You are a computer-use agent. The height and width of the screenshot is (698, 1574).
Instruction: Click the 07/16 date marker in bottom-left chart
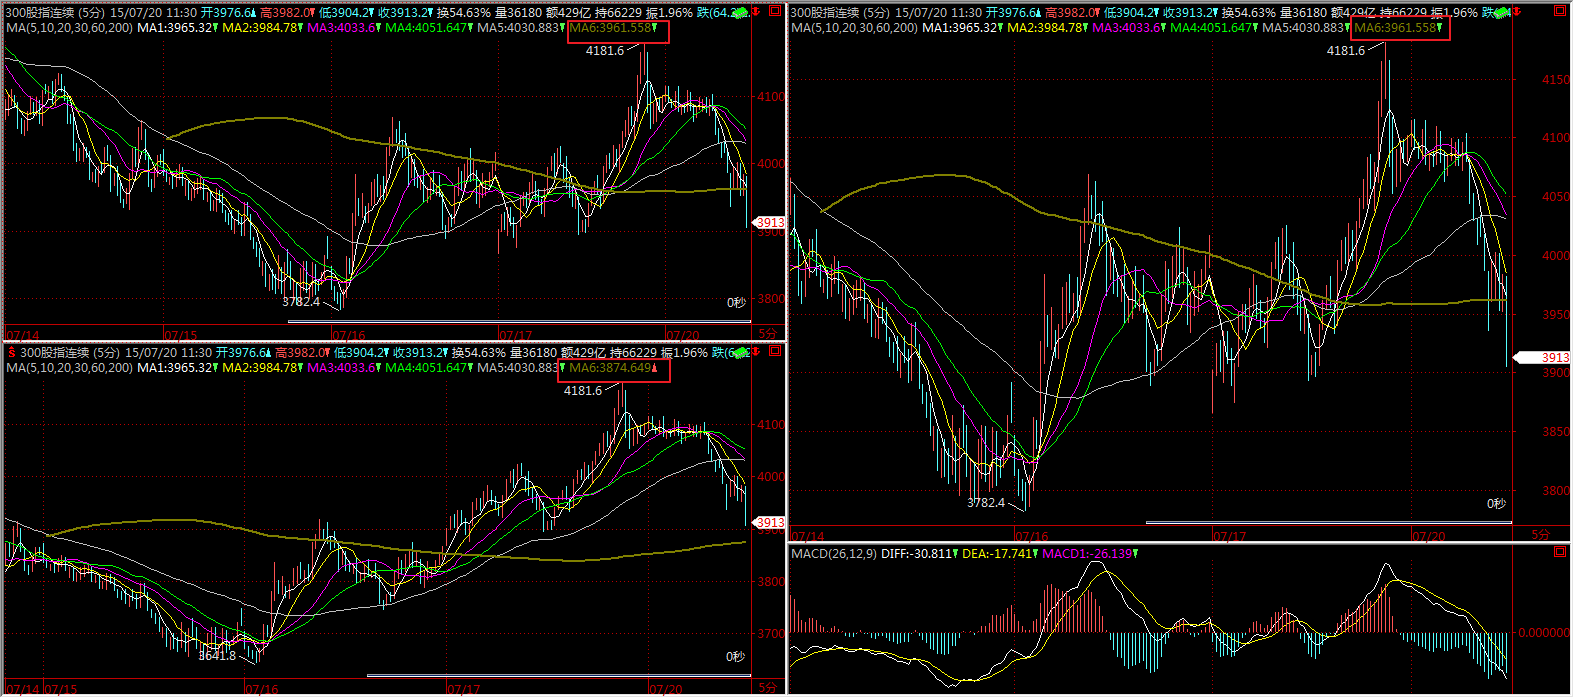coord(261,689)
